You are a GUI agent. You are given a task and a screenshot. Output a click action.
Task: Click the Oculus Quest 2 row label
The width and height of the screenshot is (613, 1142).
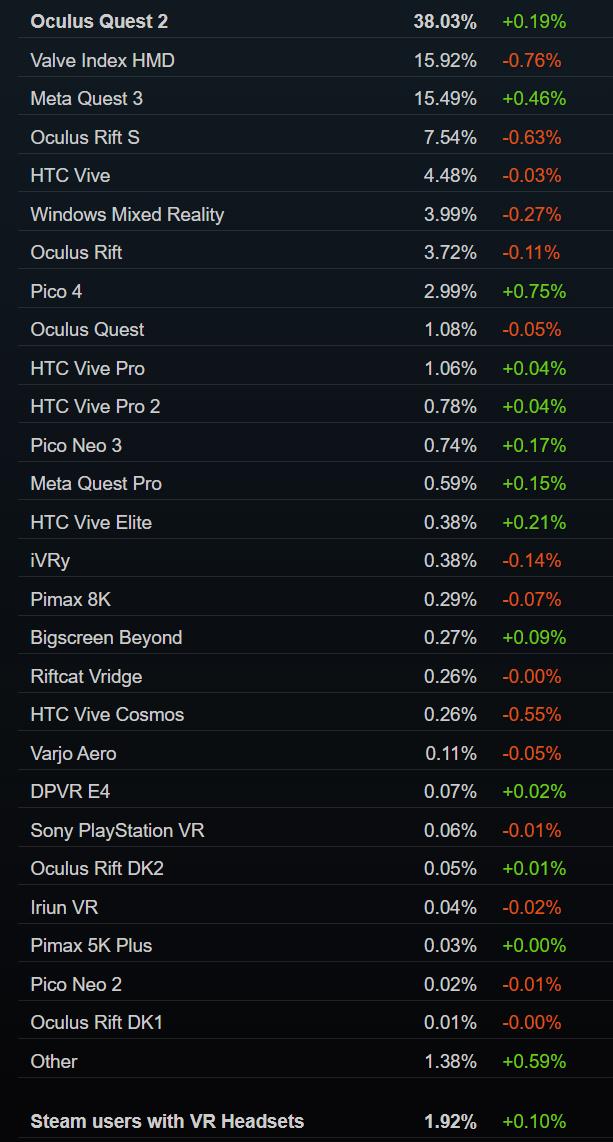click(x=99, y=21)
